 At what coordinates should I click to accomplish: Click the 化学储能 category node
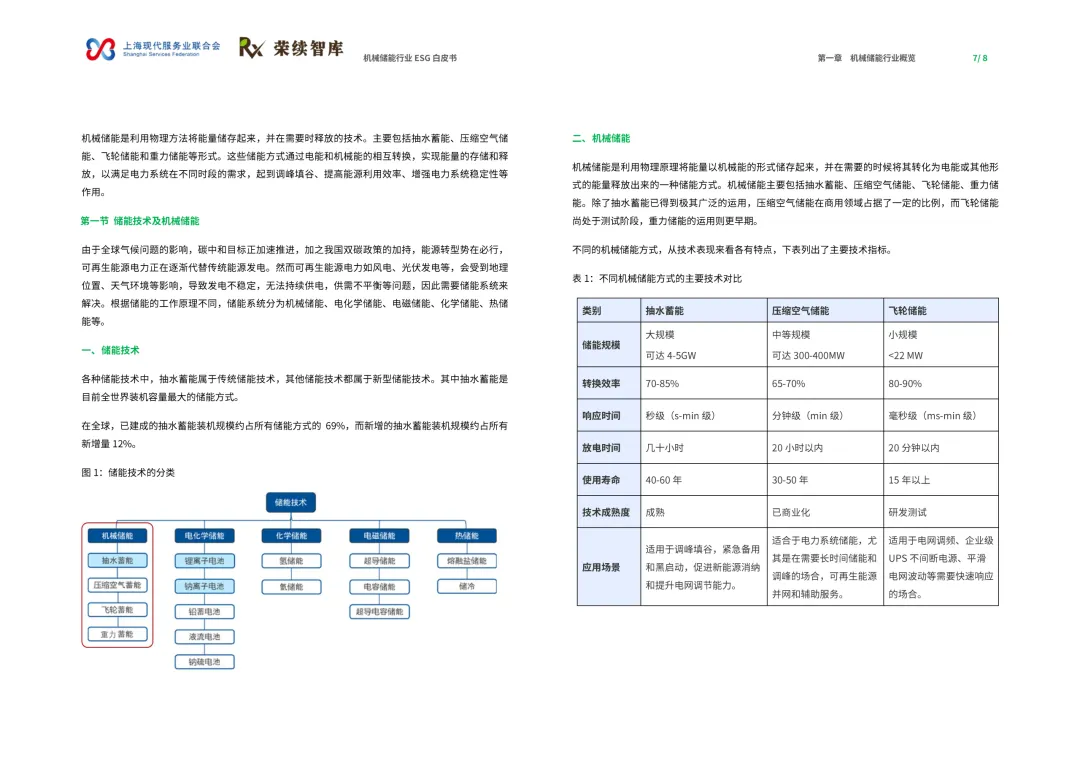291,535
